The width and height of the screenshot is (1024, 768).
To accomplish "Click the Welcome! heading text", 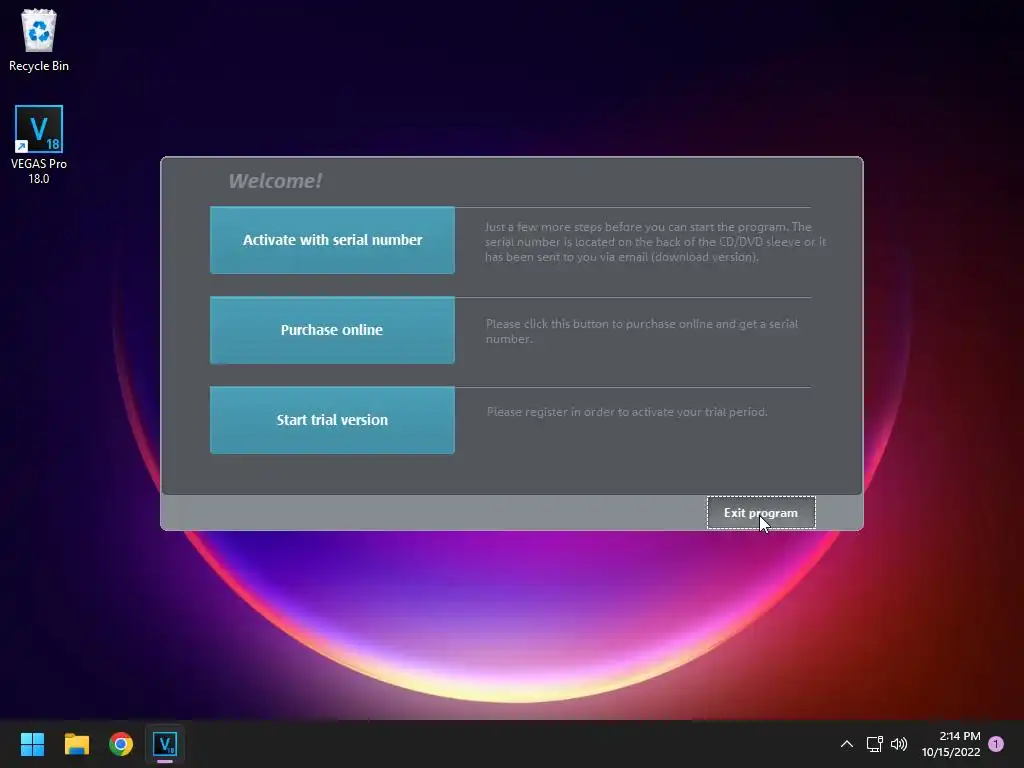I will coord(275,181).
